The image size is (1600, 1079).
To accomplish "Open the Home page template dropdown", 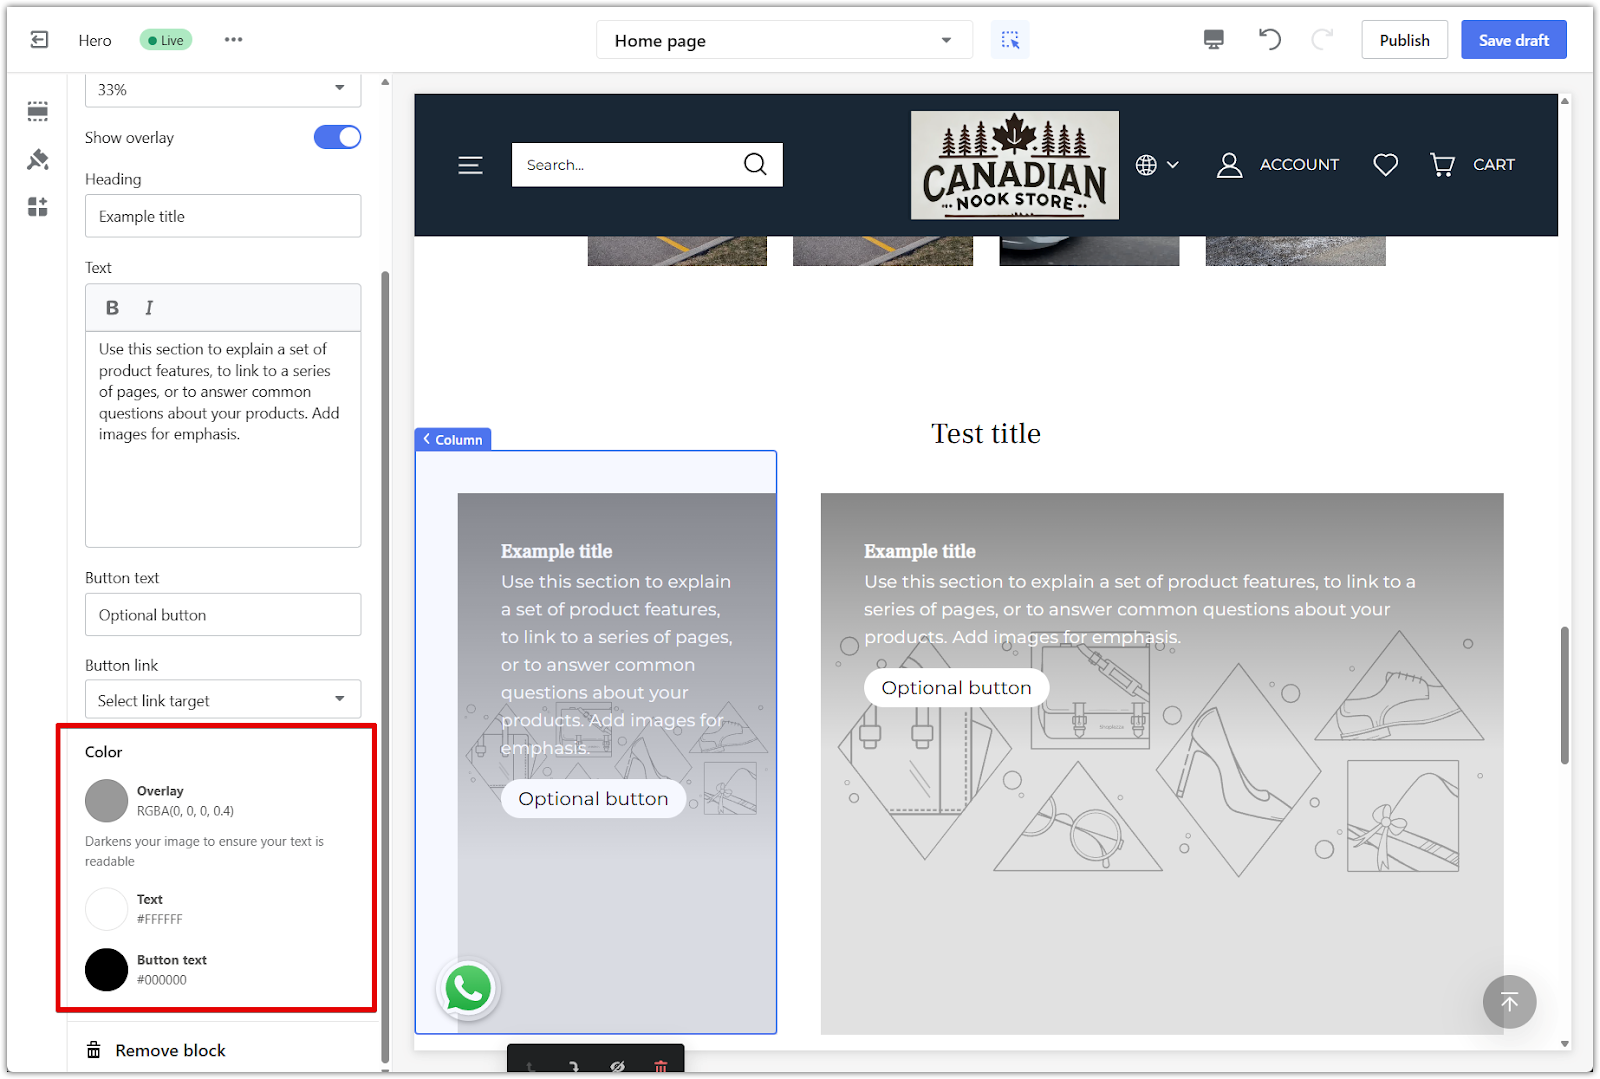I will coord(784,41).
